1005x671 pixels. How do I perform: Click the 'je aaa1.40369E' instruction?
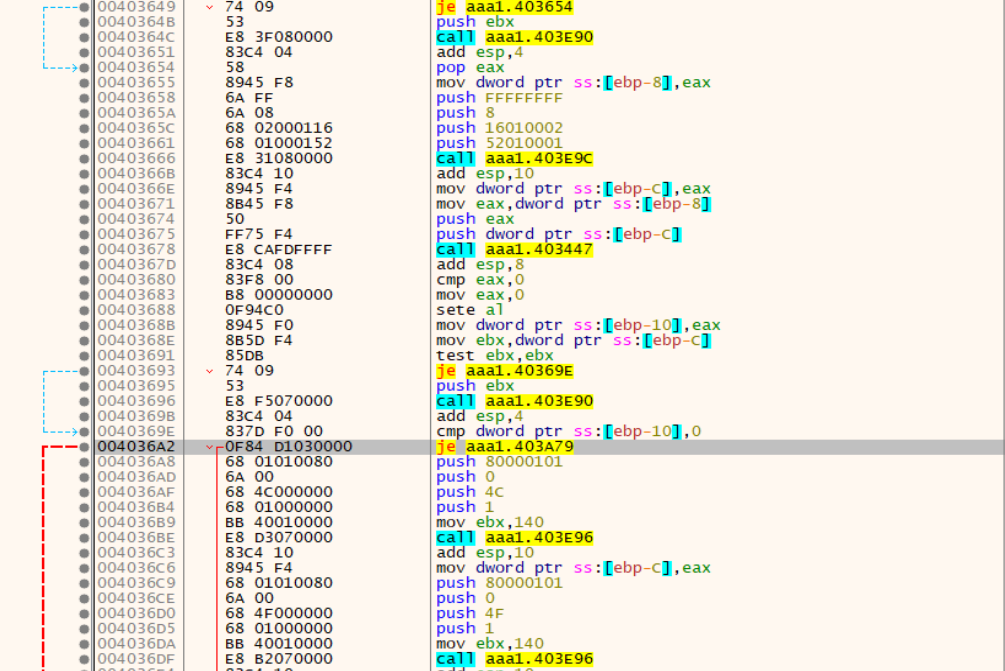pyautogui.click(x=504, y=371)
